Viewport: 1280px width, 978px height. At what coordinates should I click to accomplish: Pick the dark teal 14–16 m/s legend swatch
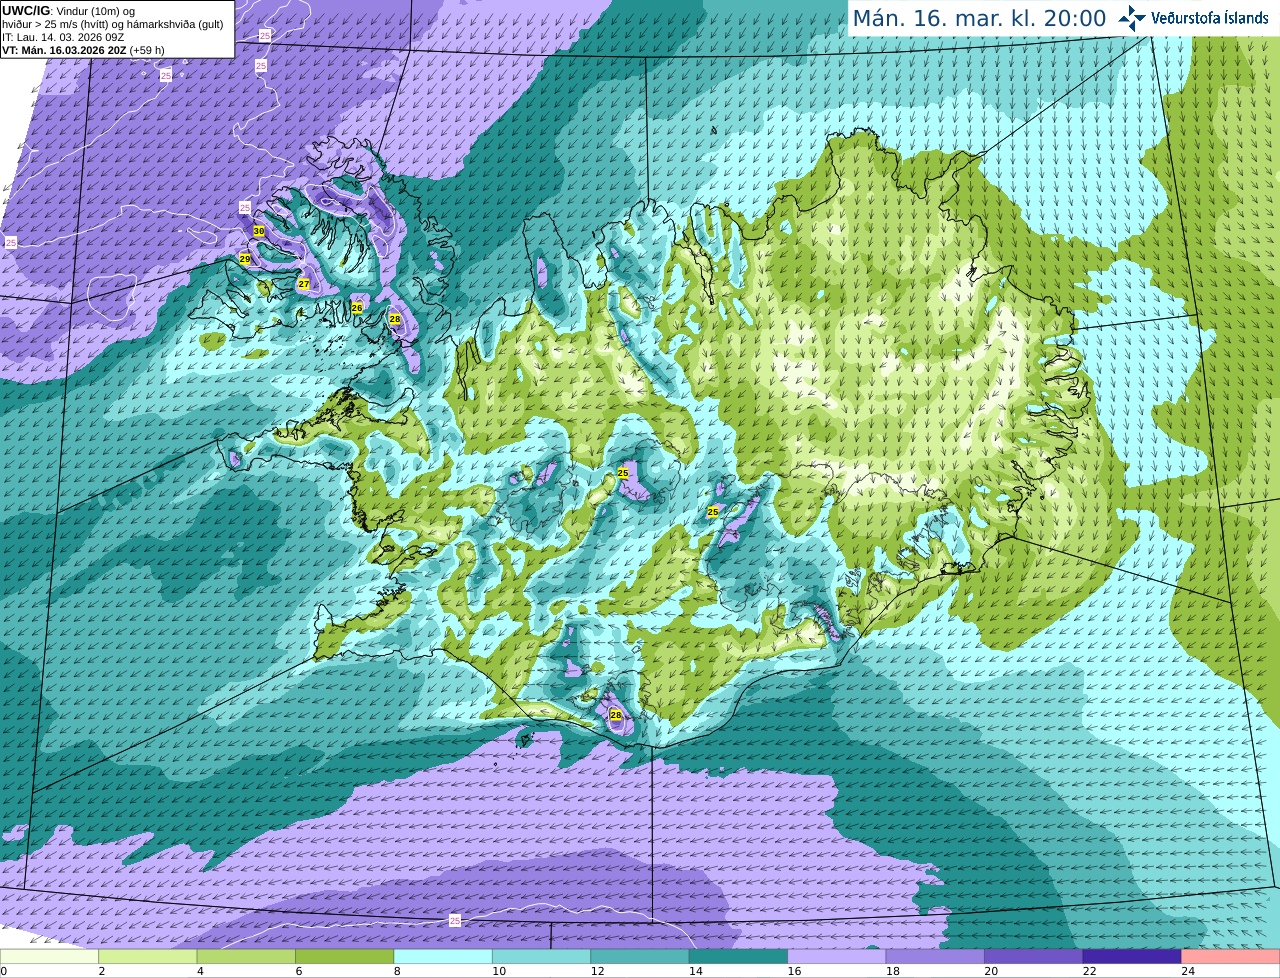coord(739,957)
